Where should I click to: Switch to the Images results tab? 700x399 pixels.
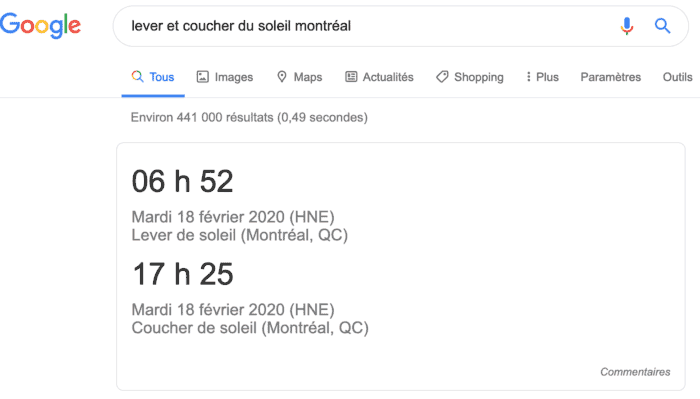click(x=225, y=77)
